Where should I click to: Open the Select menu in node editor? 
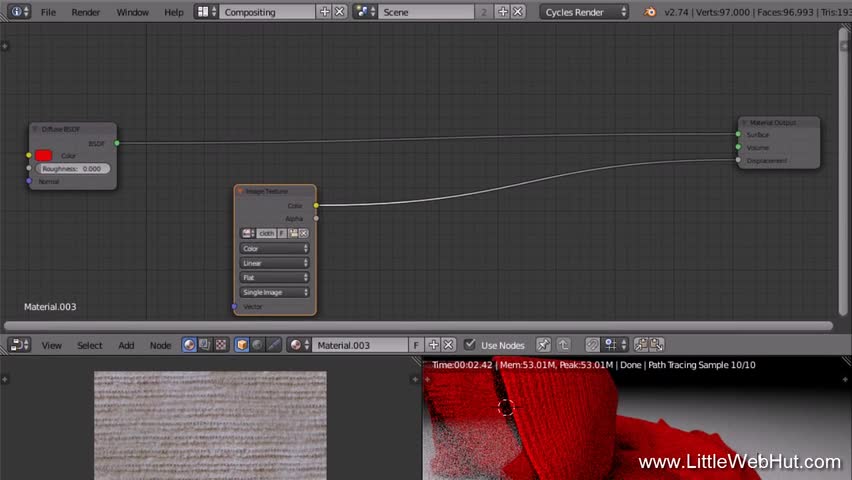click(90, 345)
